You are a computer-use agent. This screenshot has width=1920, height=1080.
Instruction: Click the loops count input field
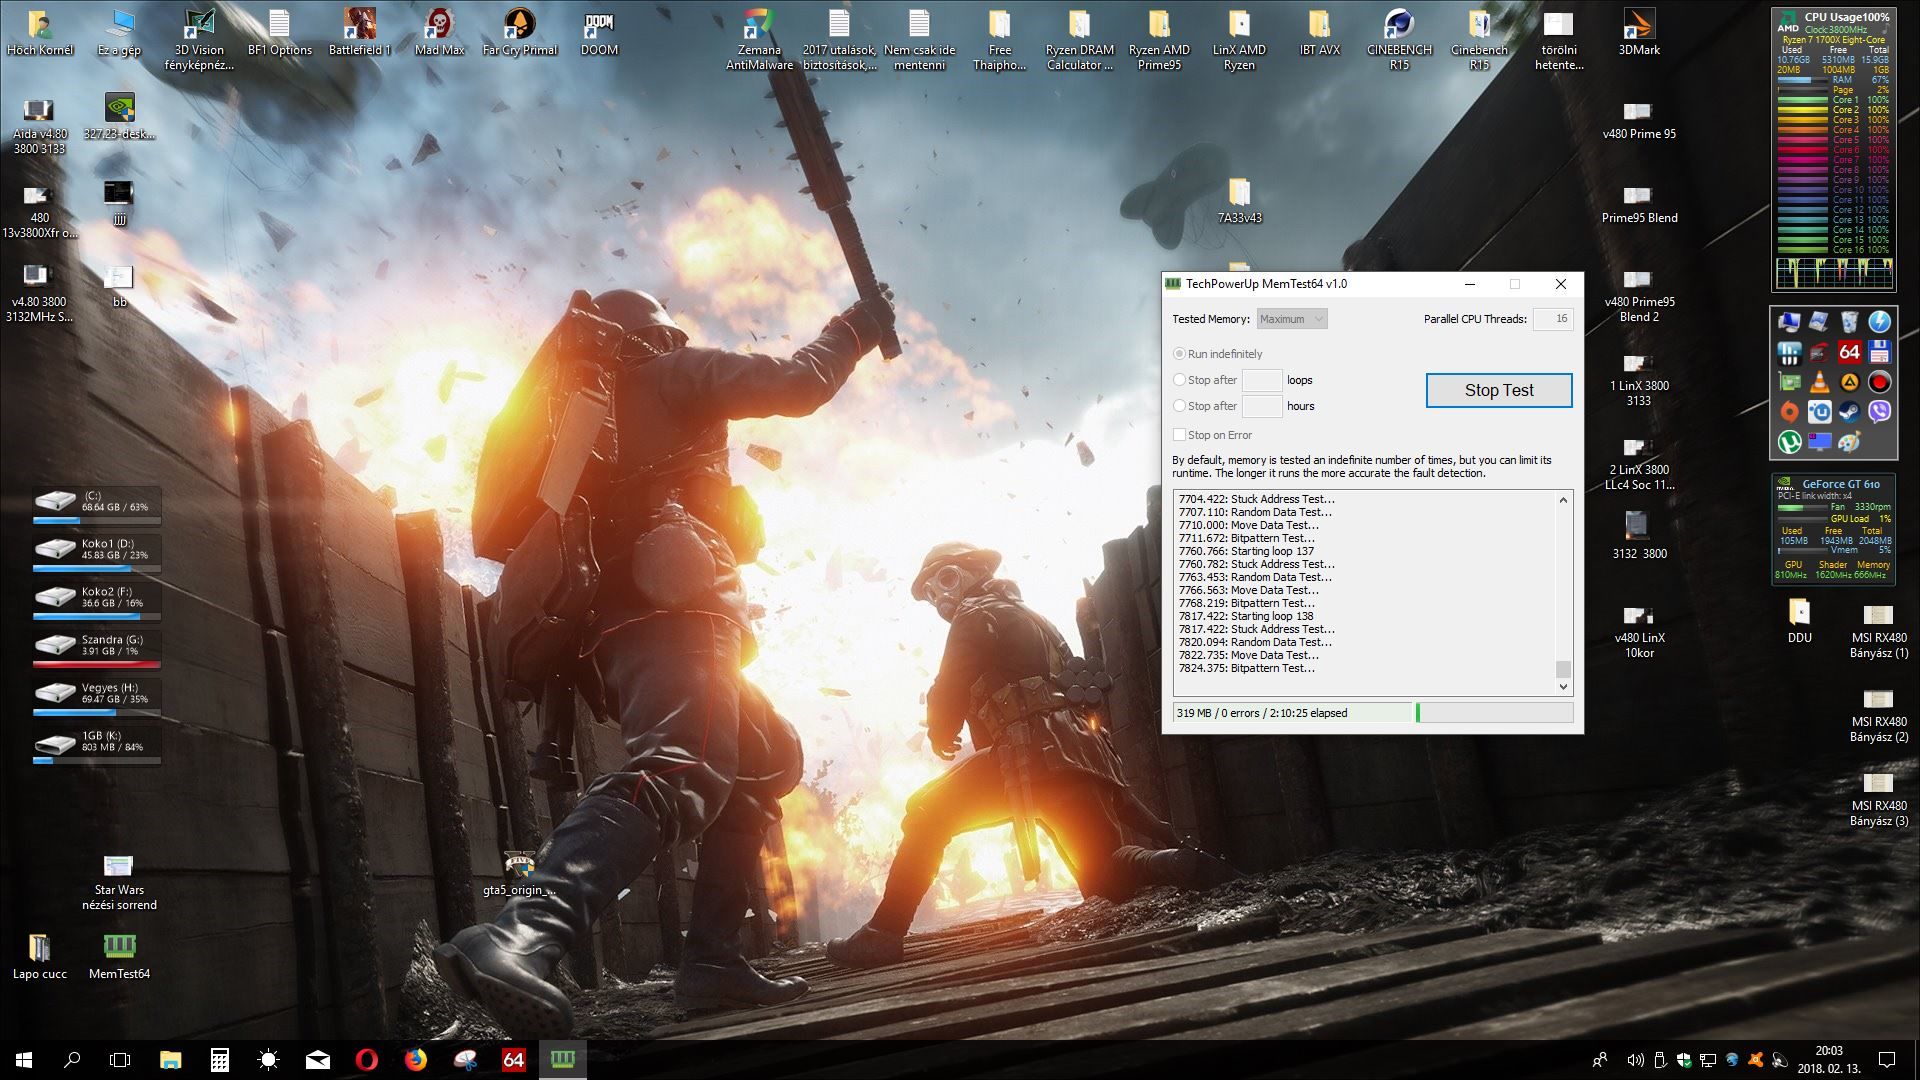(x=1262, y=380)
